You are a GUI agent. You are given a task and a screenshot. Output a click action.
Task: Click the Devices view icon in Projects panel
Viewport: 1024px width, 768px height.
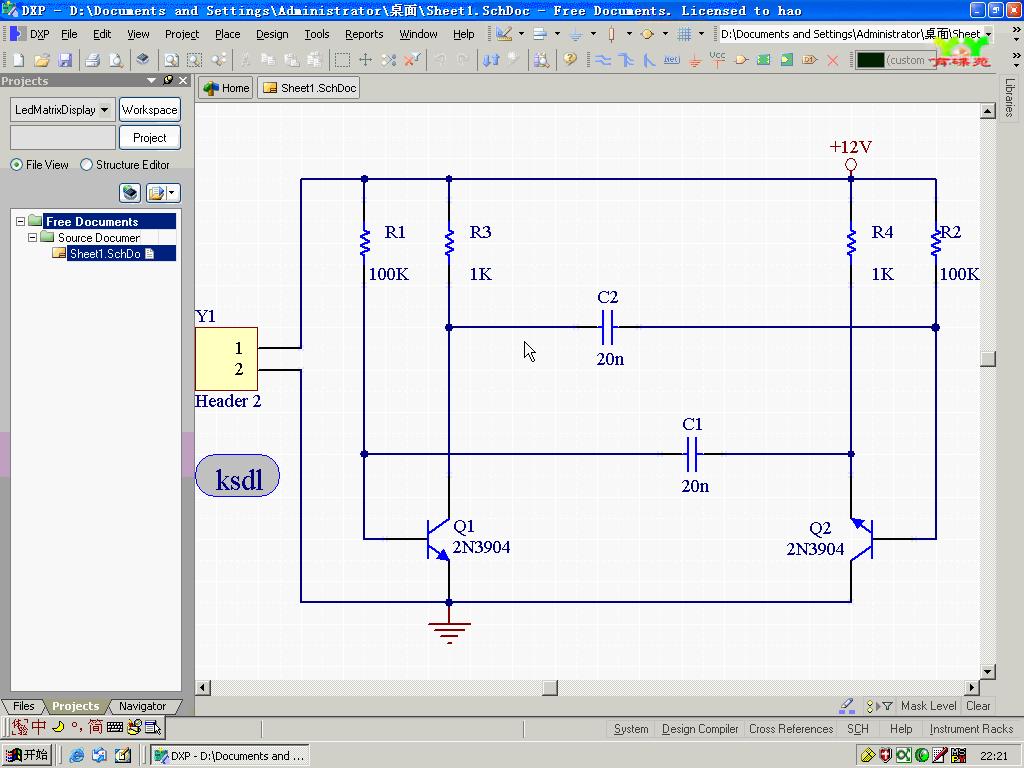coord(130,193)
